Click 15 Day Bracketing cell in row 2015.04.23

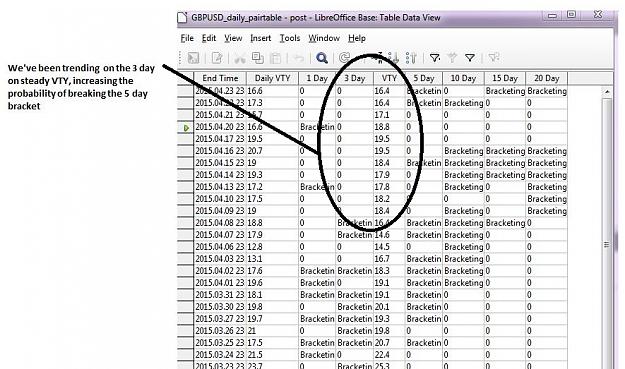(505, 91)
